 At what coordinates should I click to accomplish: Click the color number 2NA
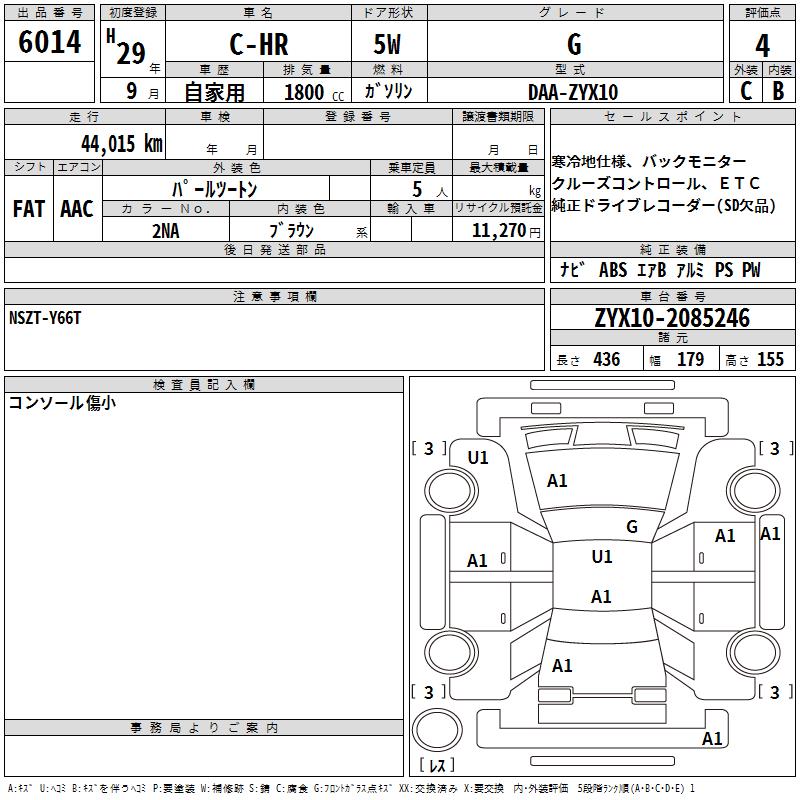click(166, 231)
